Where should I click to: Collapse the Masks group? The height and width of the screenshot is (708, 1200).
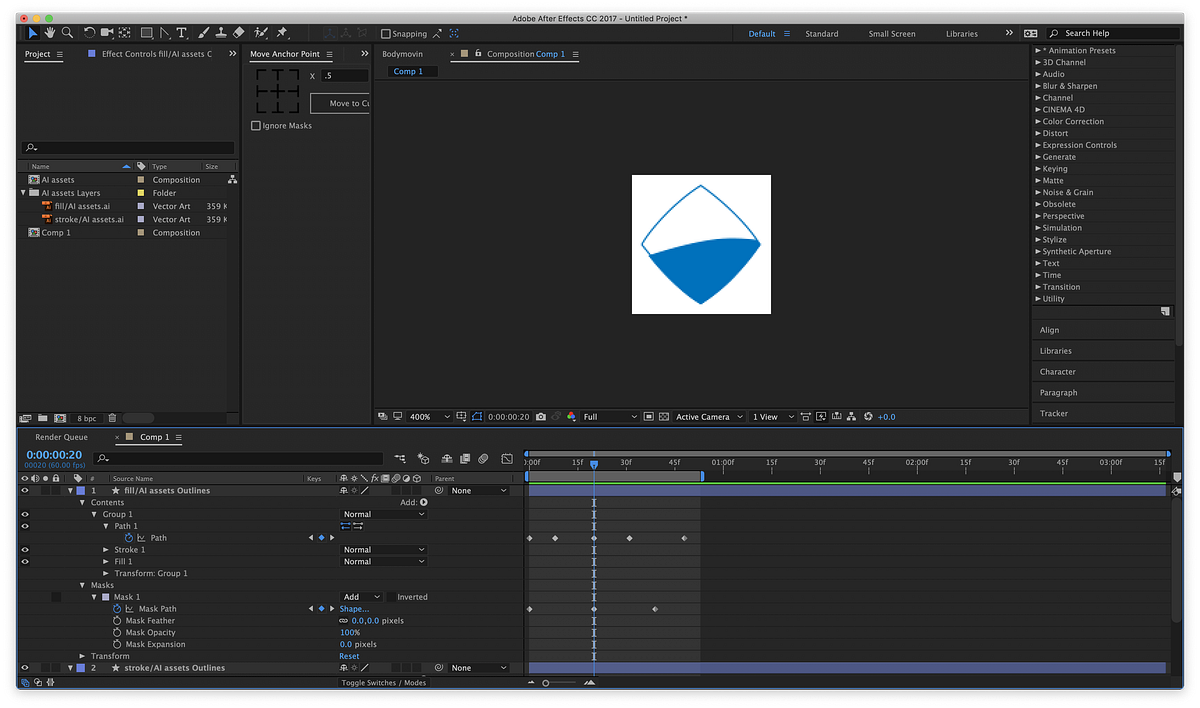83,585
